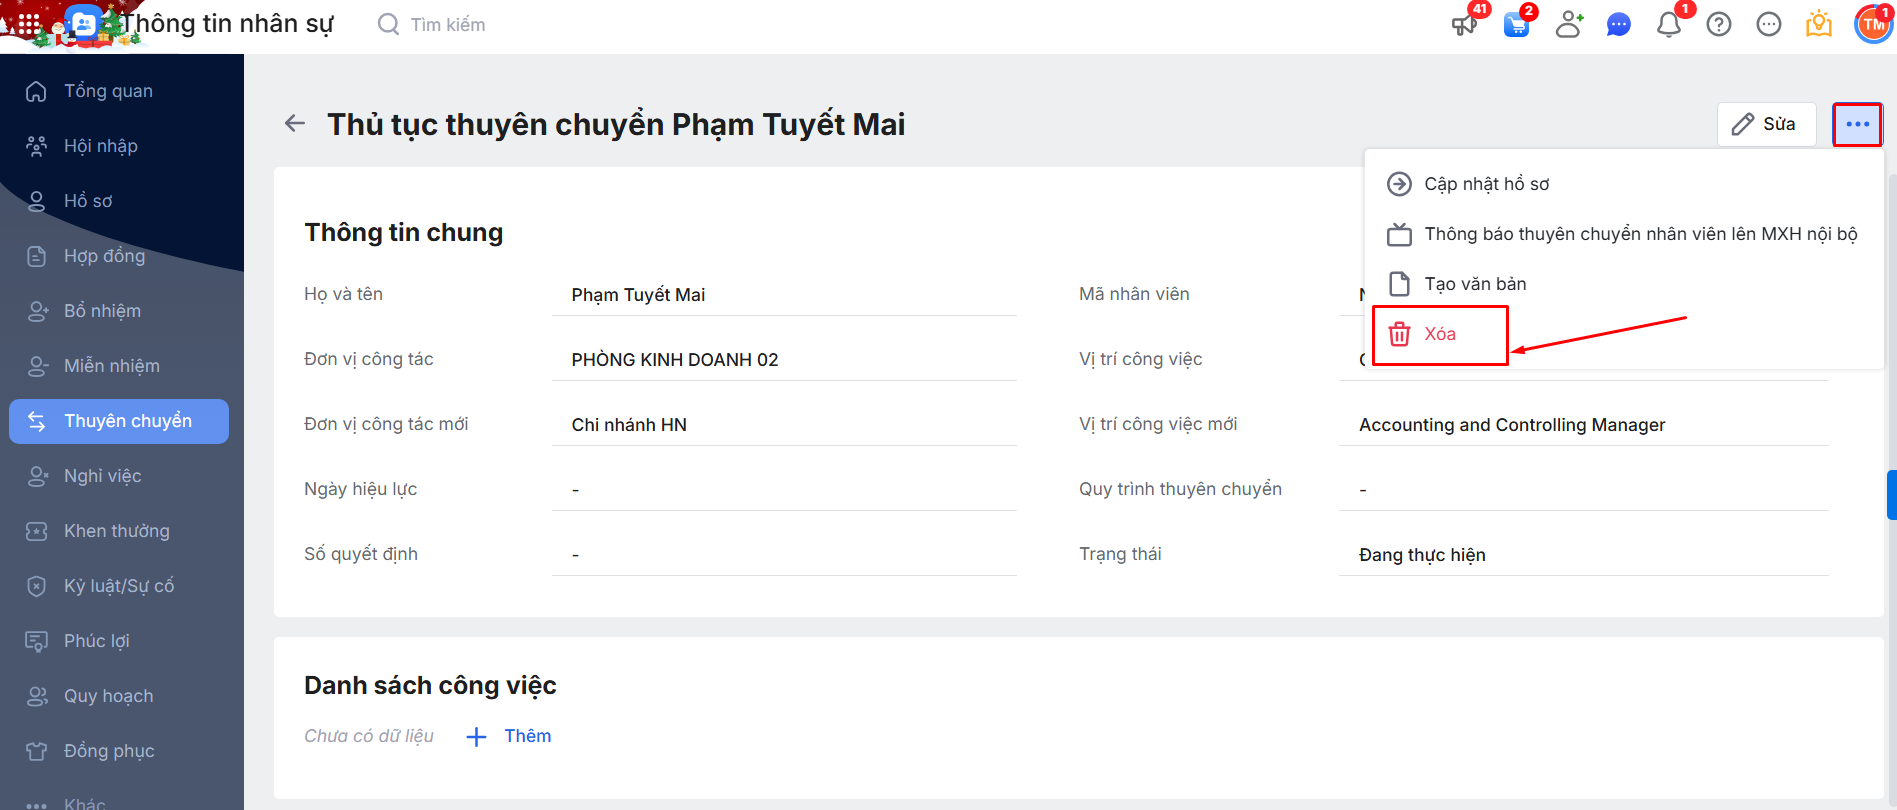
Task: Click the help question mark icon
Action: tap(1718, 24)
